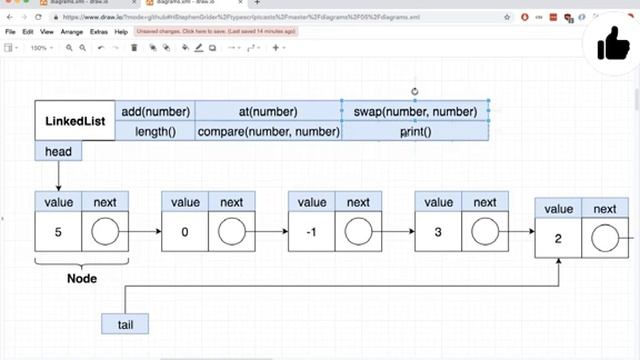640x360 pixels.
Task: Click the rotation handle above swap cell
Action: point(415,91)
